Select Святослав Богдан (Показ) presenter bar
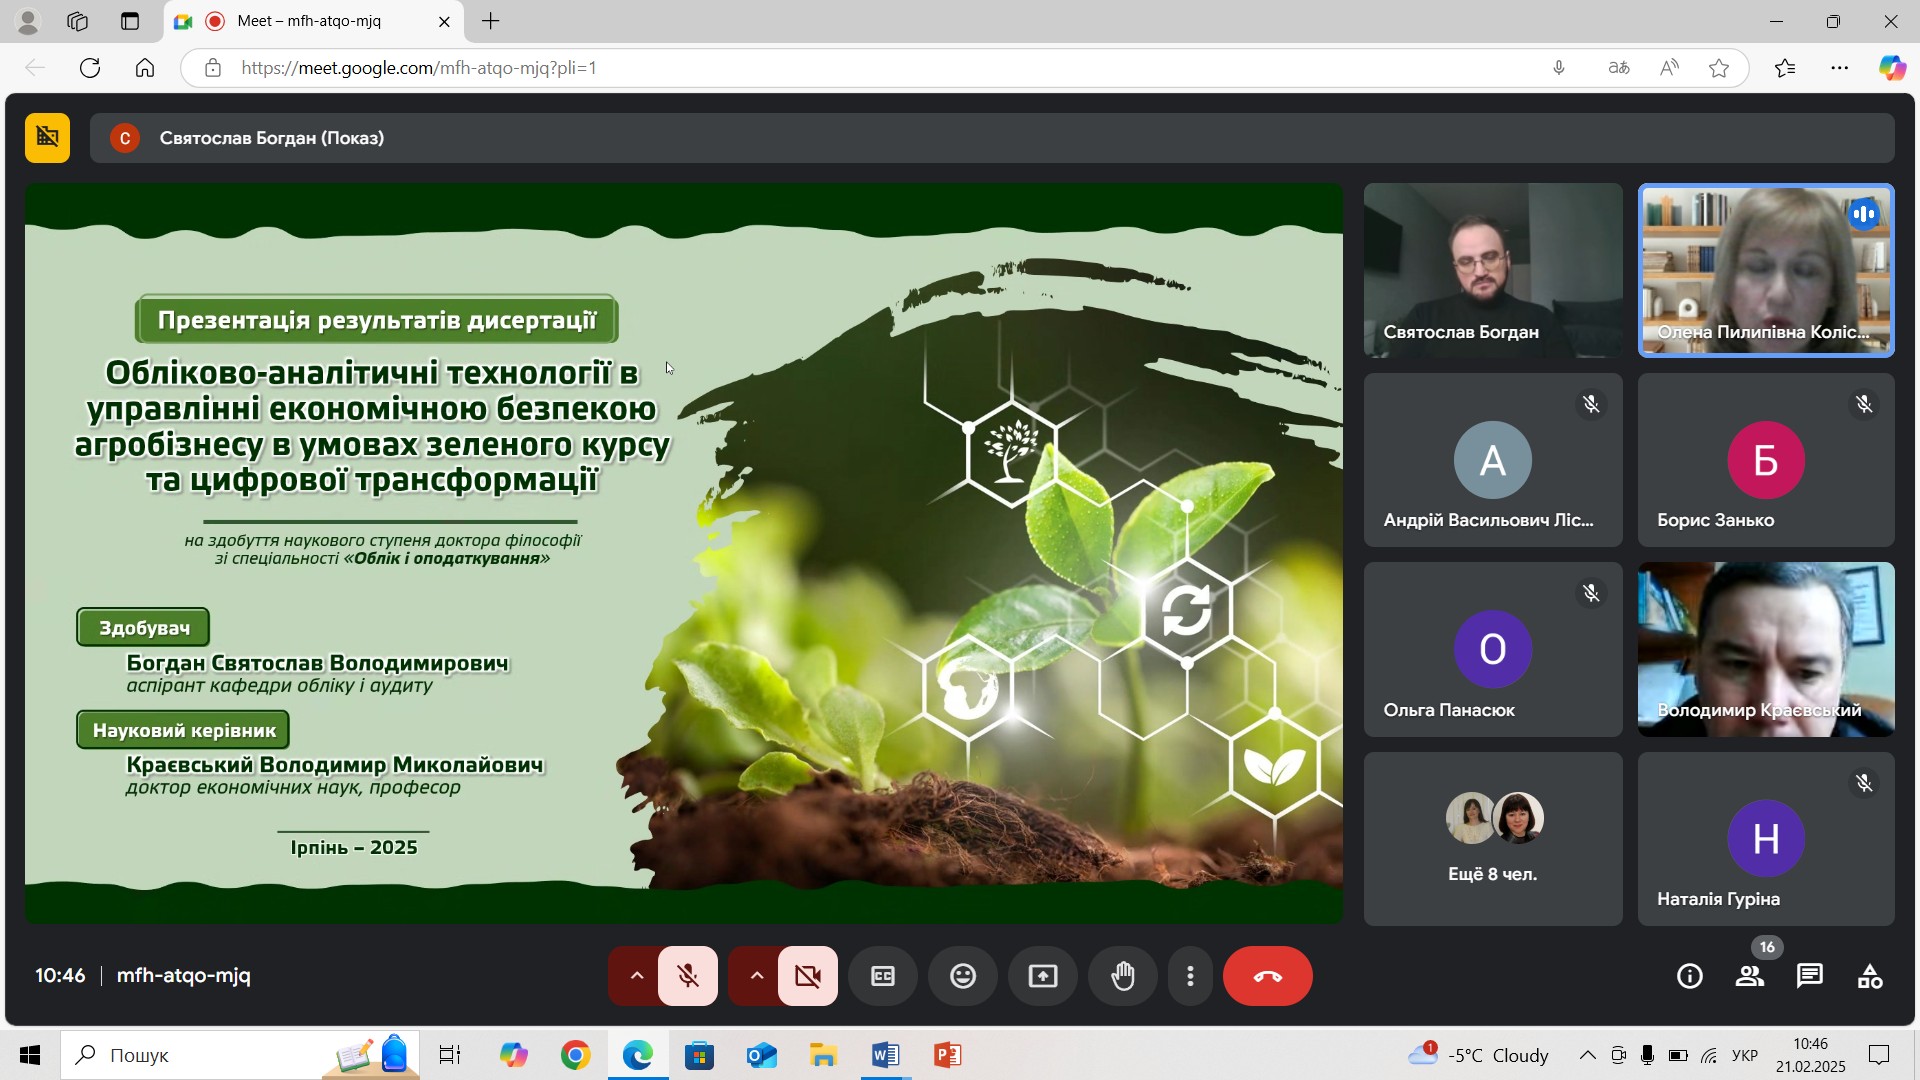 992,138
